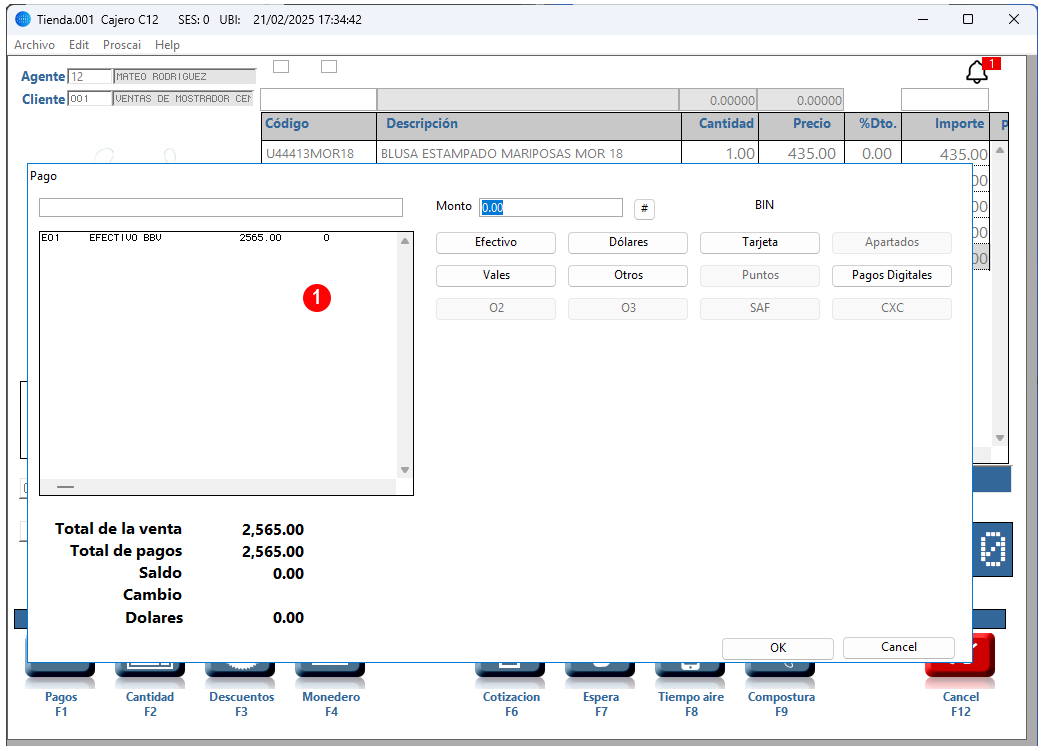The image size is (1043, 751).
Task: Click the # button beside Monto
Action: [644, 209]
